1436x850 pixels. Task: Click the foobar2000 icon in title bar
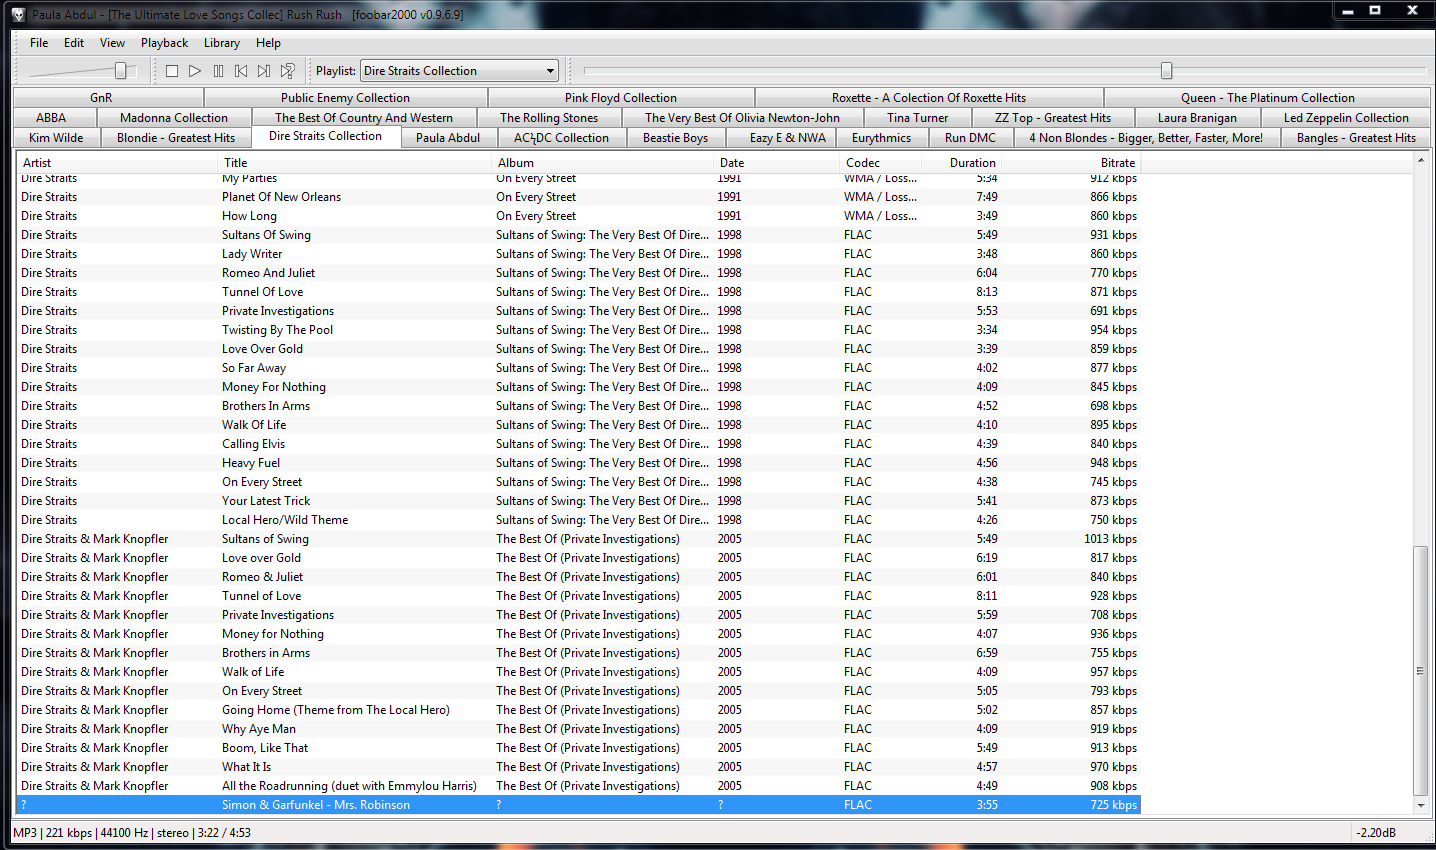[18, 15]
